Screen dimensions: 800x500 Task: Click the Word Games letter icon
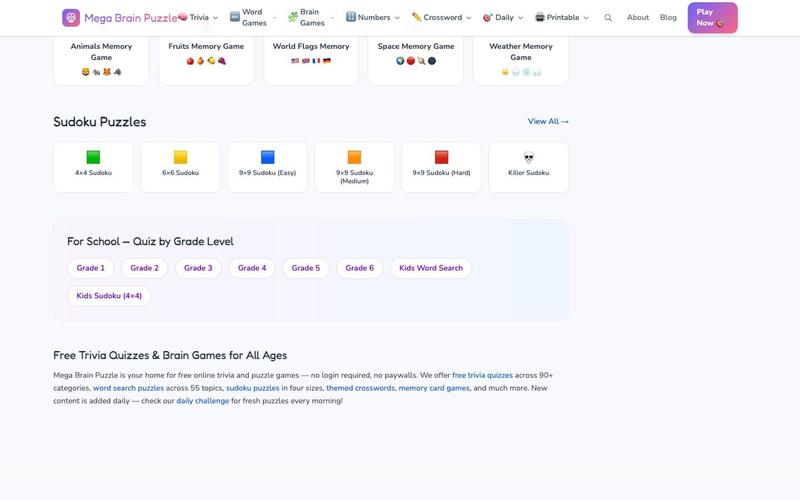(x=235, y=17)
